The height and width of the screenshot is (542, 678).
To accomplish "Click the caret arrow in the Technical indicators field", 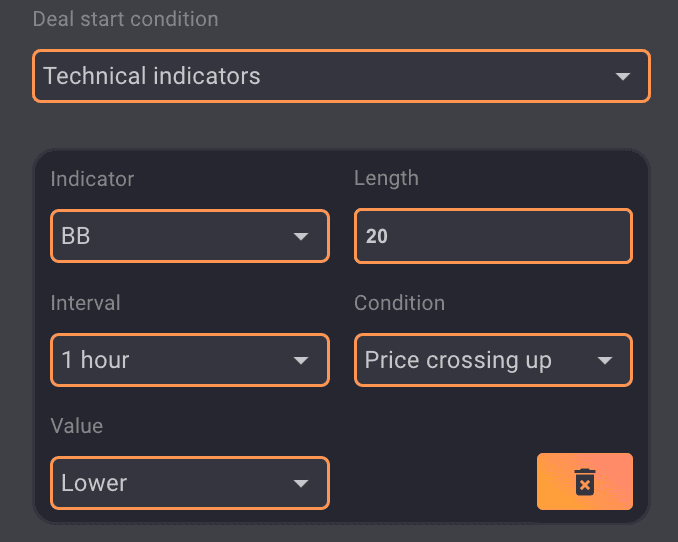I will coord(622,76).
